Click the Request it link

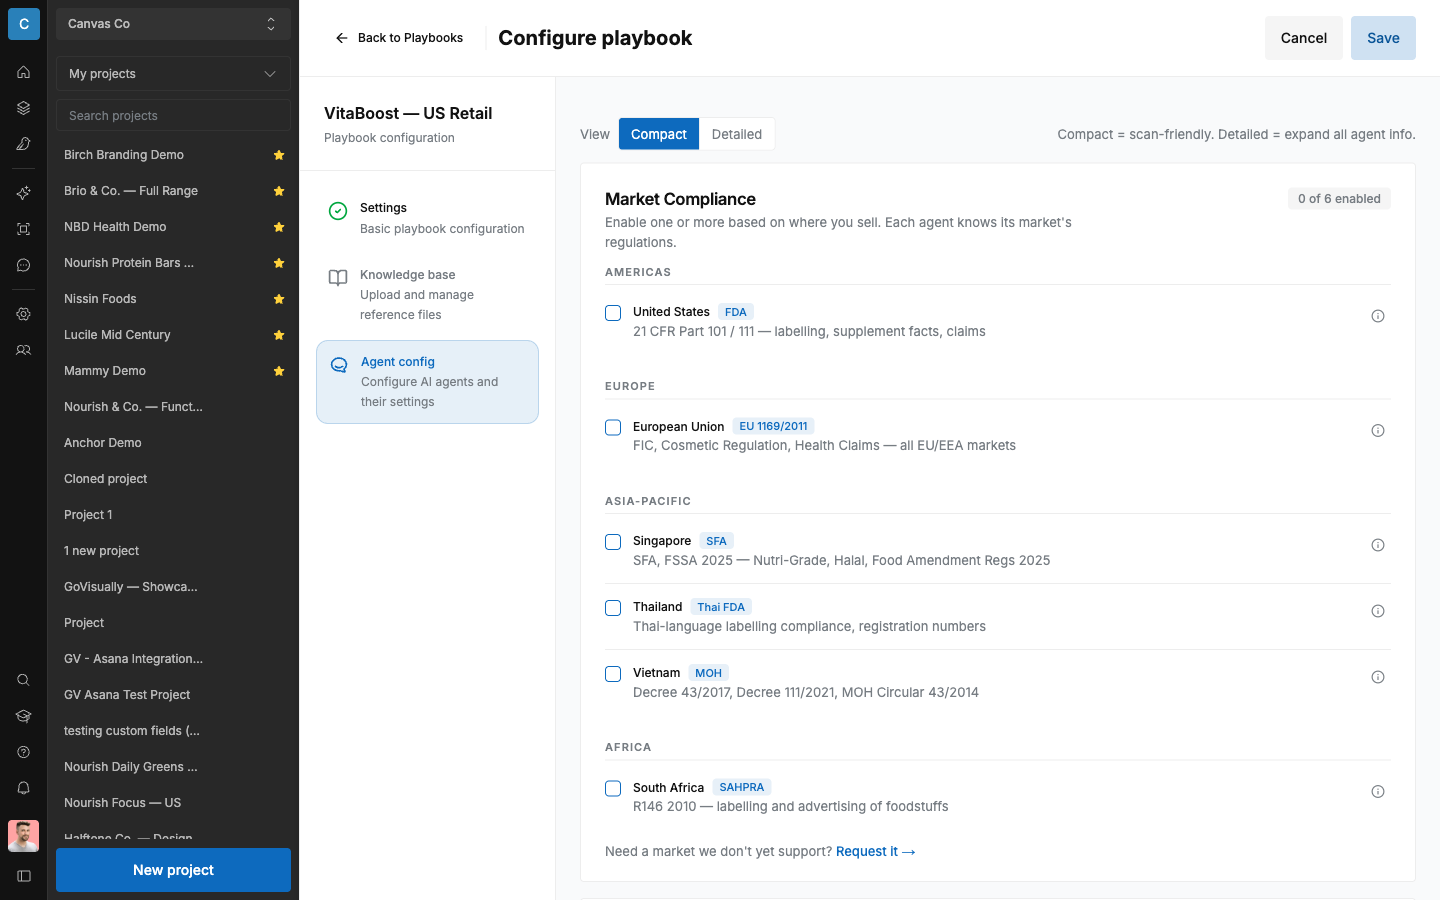pos(875,852)
